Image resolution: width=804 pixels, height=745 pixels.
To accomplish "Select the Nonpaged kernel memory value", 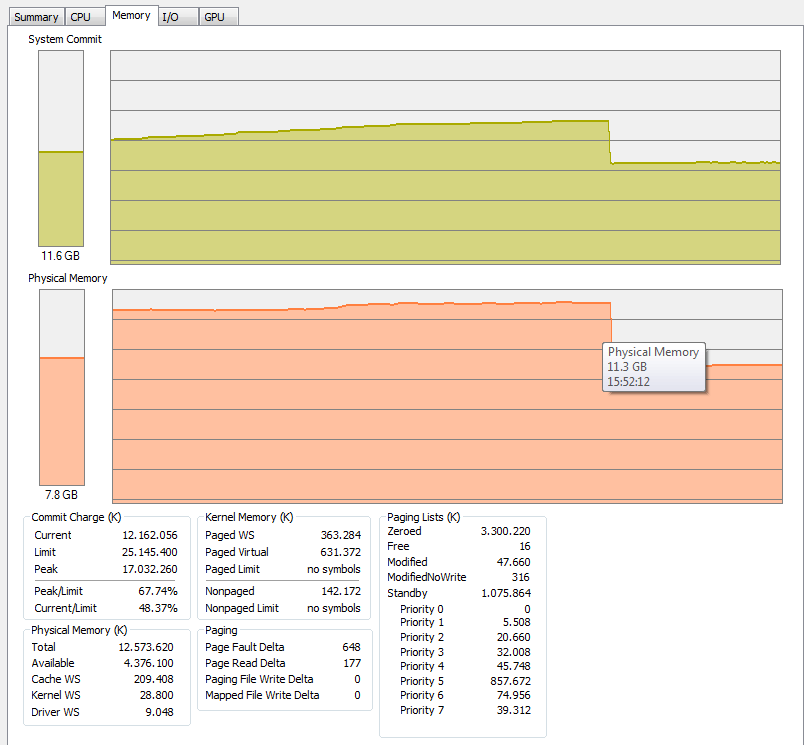I will click(340, 591).
